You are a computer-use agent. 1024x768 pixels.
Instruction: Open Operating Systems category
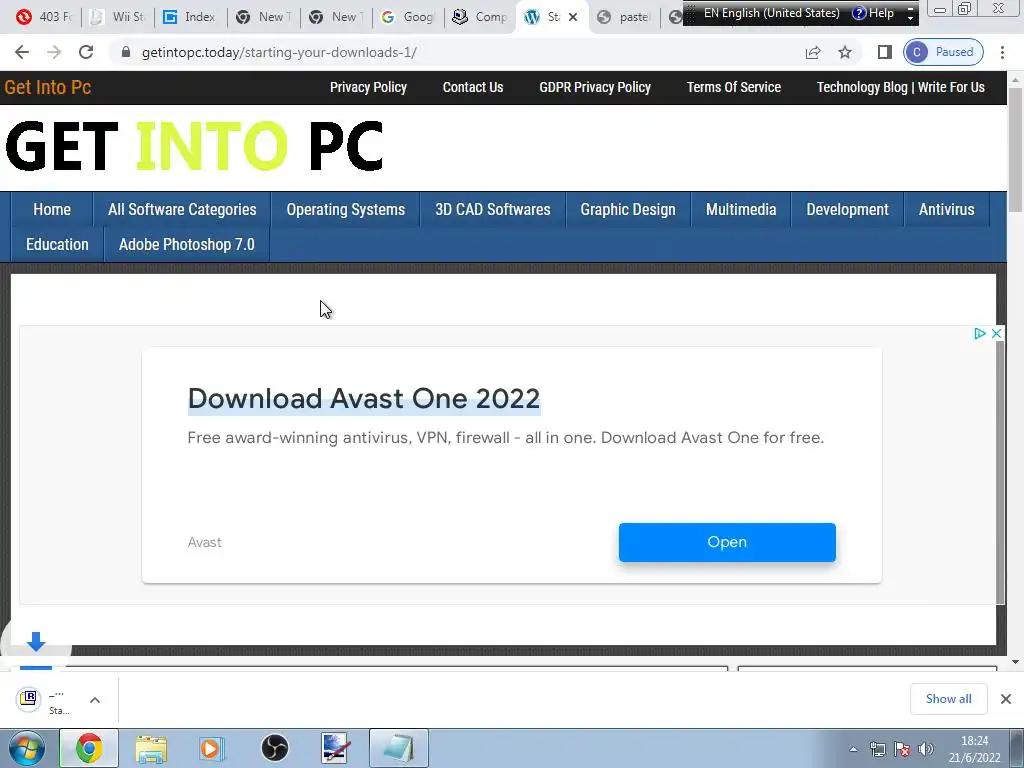click(345, 210)
